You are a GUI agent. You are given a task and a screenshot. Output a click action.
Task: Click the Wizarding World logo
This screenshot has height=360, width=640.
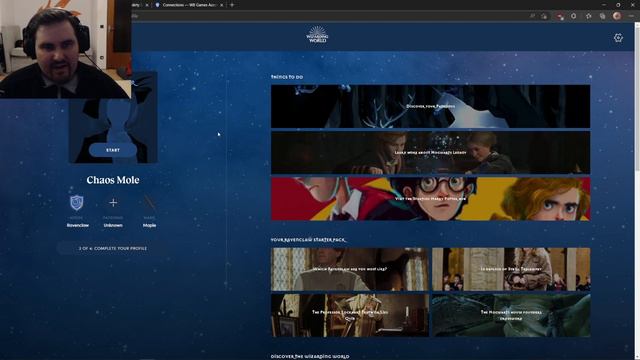coord(317,35)
